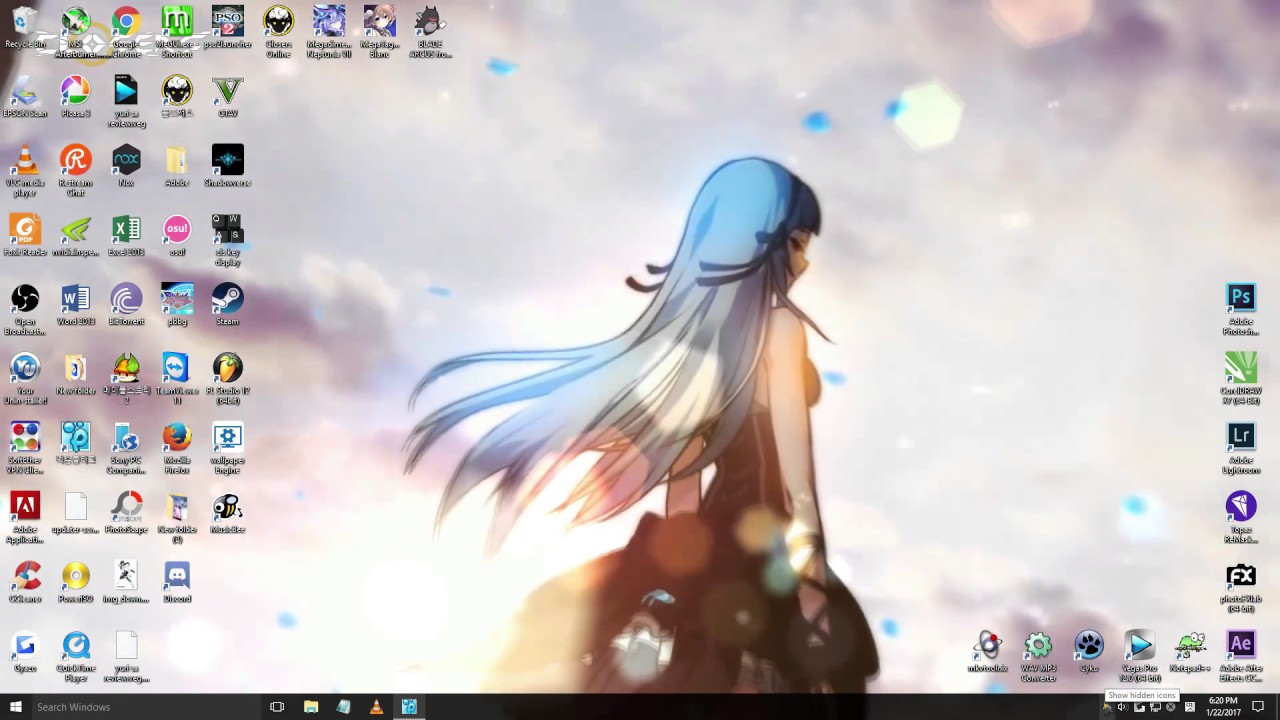Click the Search Windows box
1280x720 pixels.
click(146, 707)
